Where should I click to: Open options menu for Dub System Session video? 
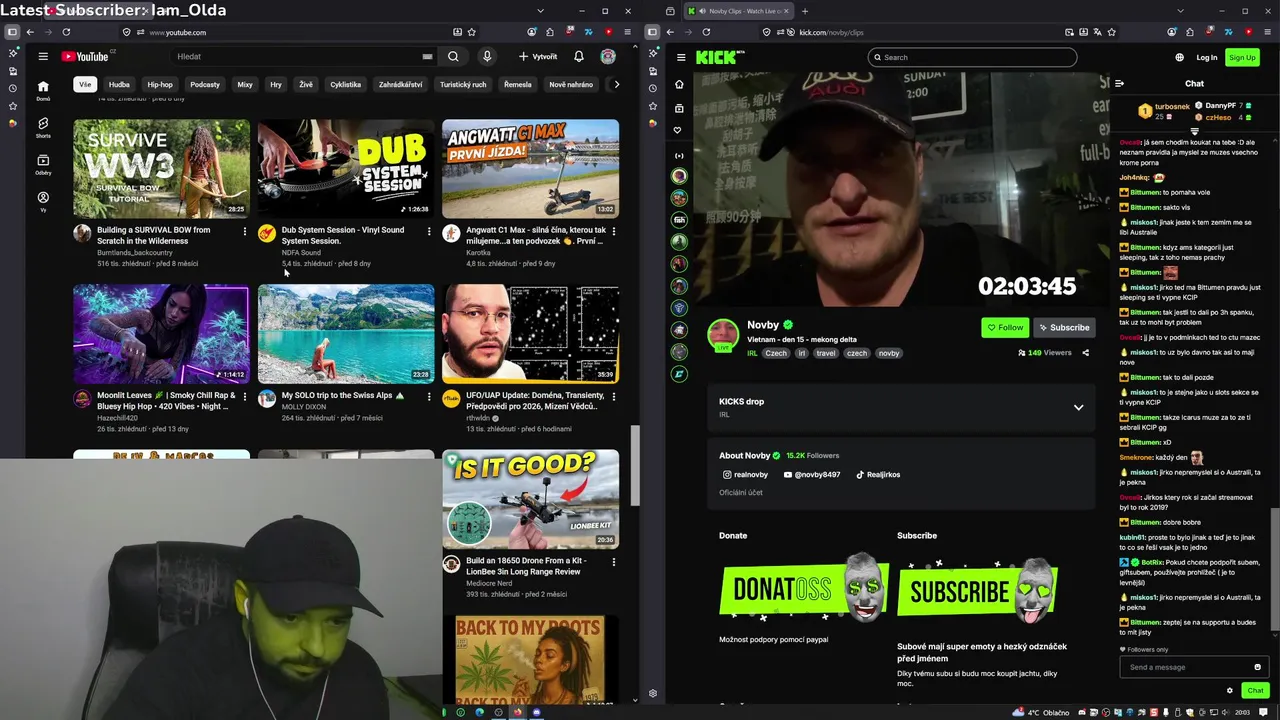429,231
